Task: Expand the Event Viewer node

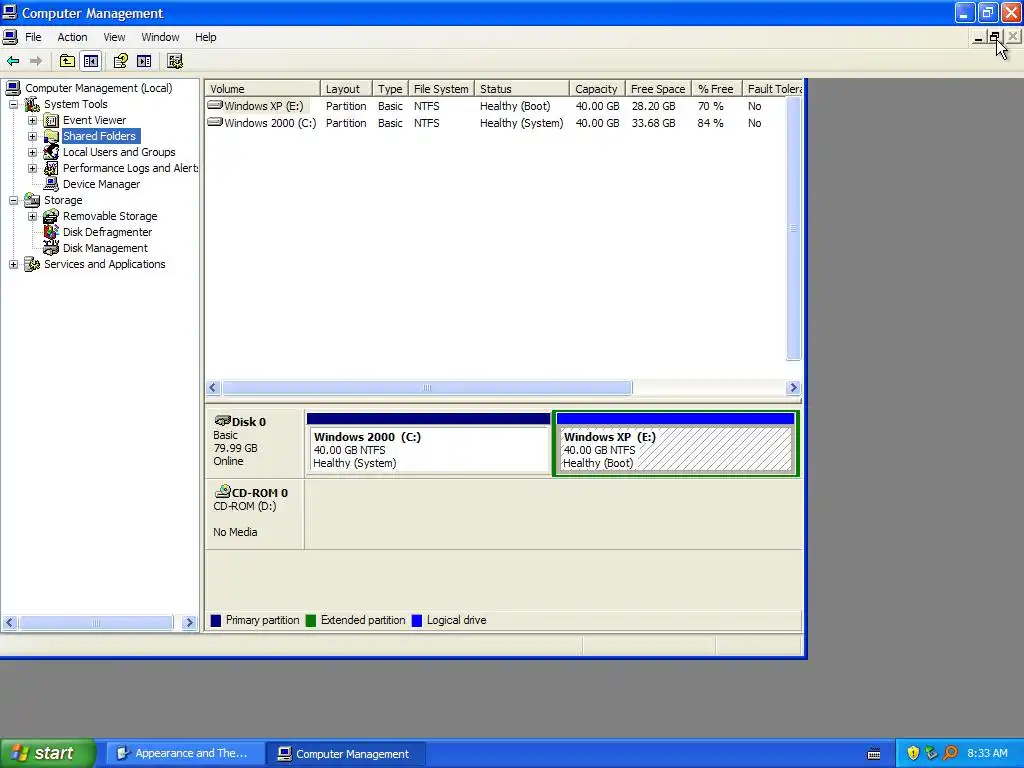Action: coord(32,120)
